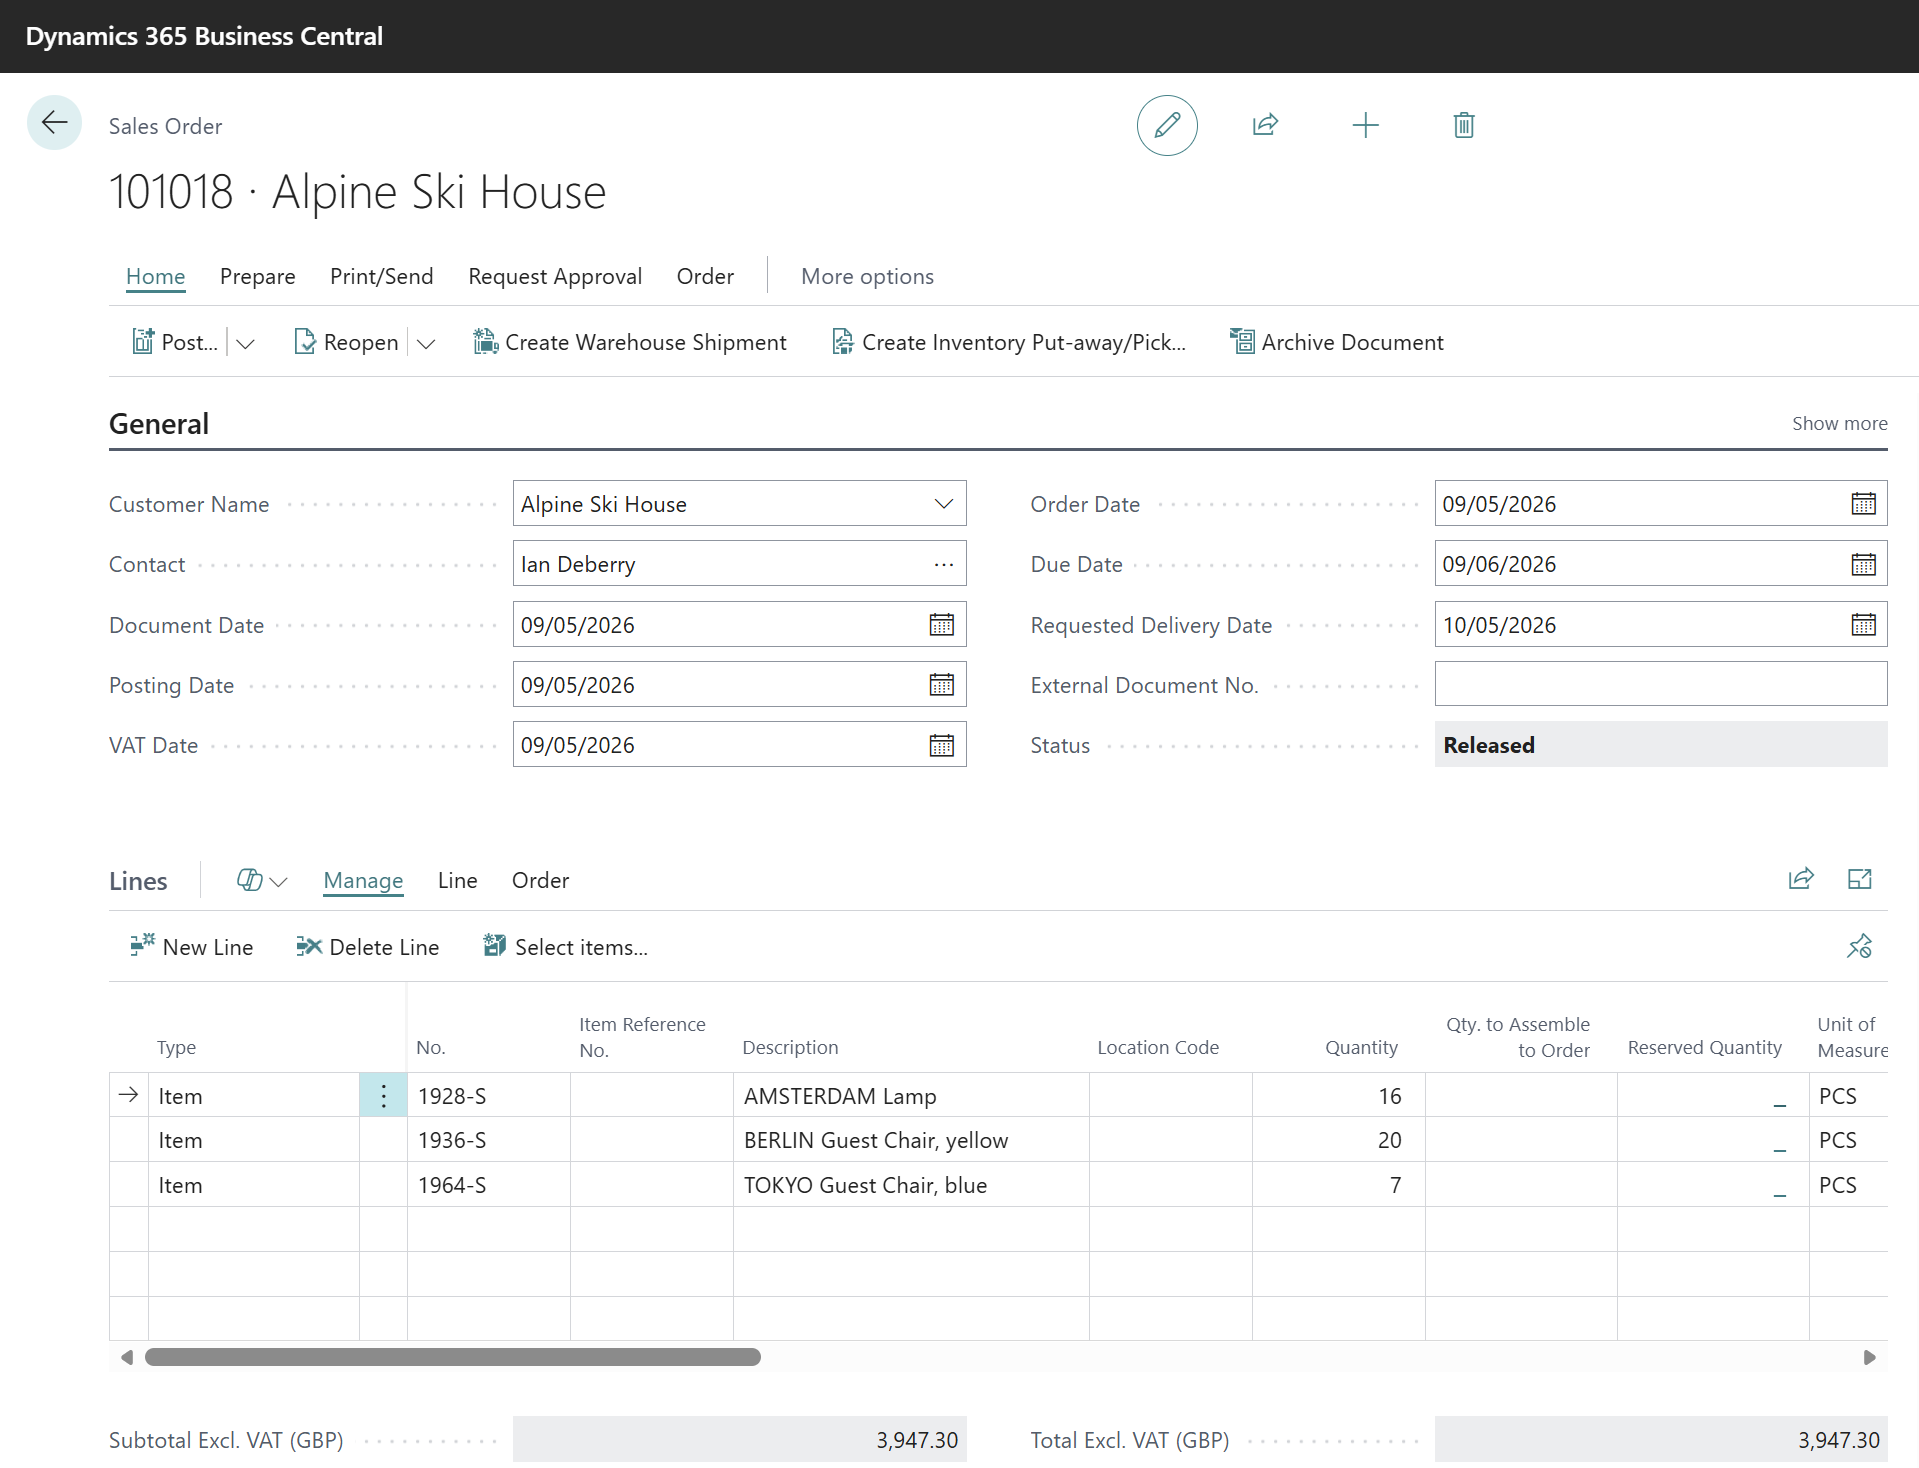Viewport: 1919px width, 1468px height.
Task: Open calendar picker for Order Date
Action: click(1863, 504)
